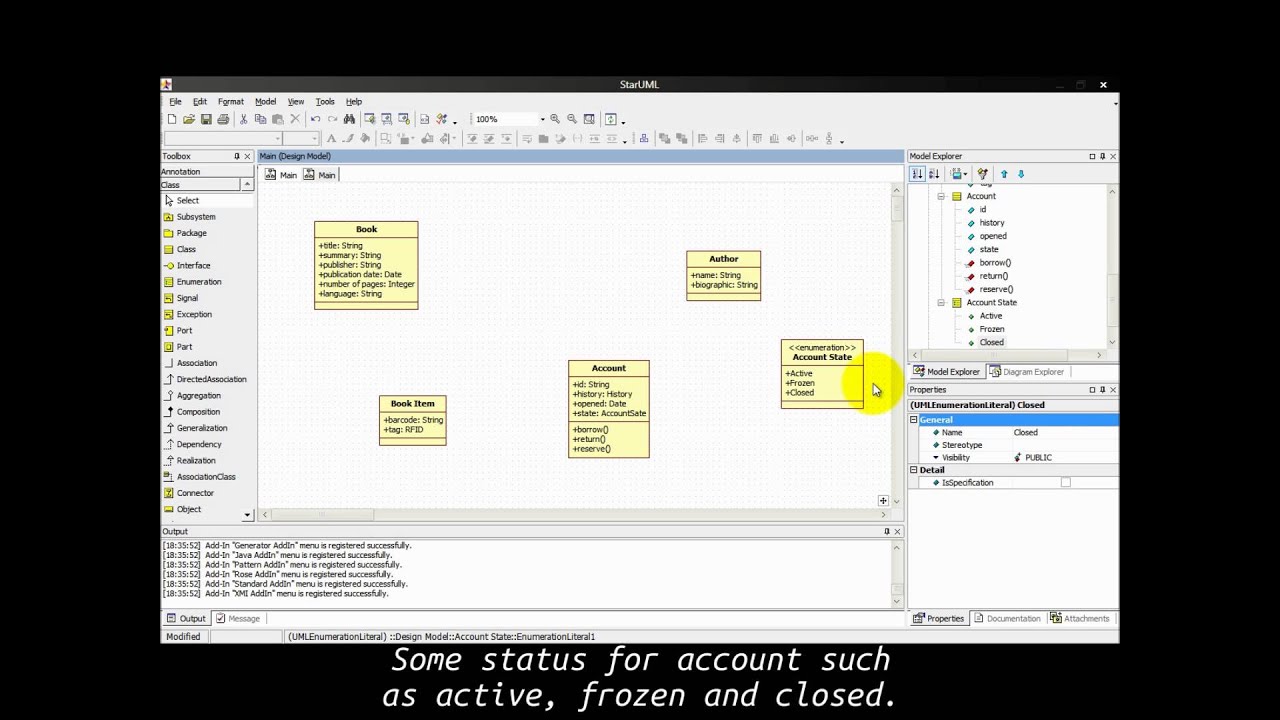Select the Book class in diagram
This screenshot has width=1280, height=720.
366,265
